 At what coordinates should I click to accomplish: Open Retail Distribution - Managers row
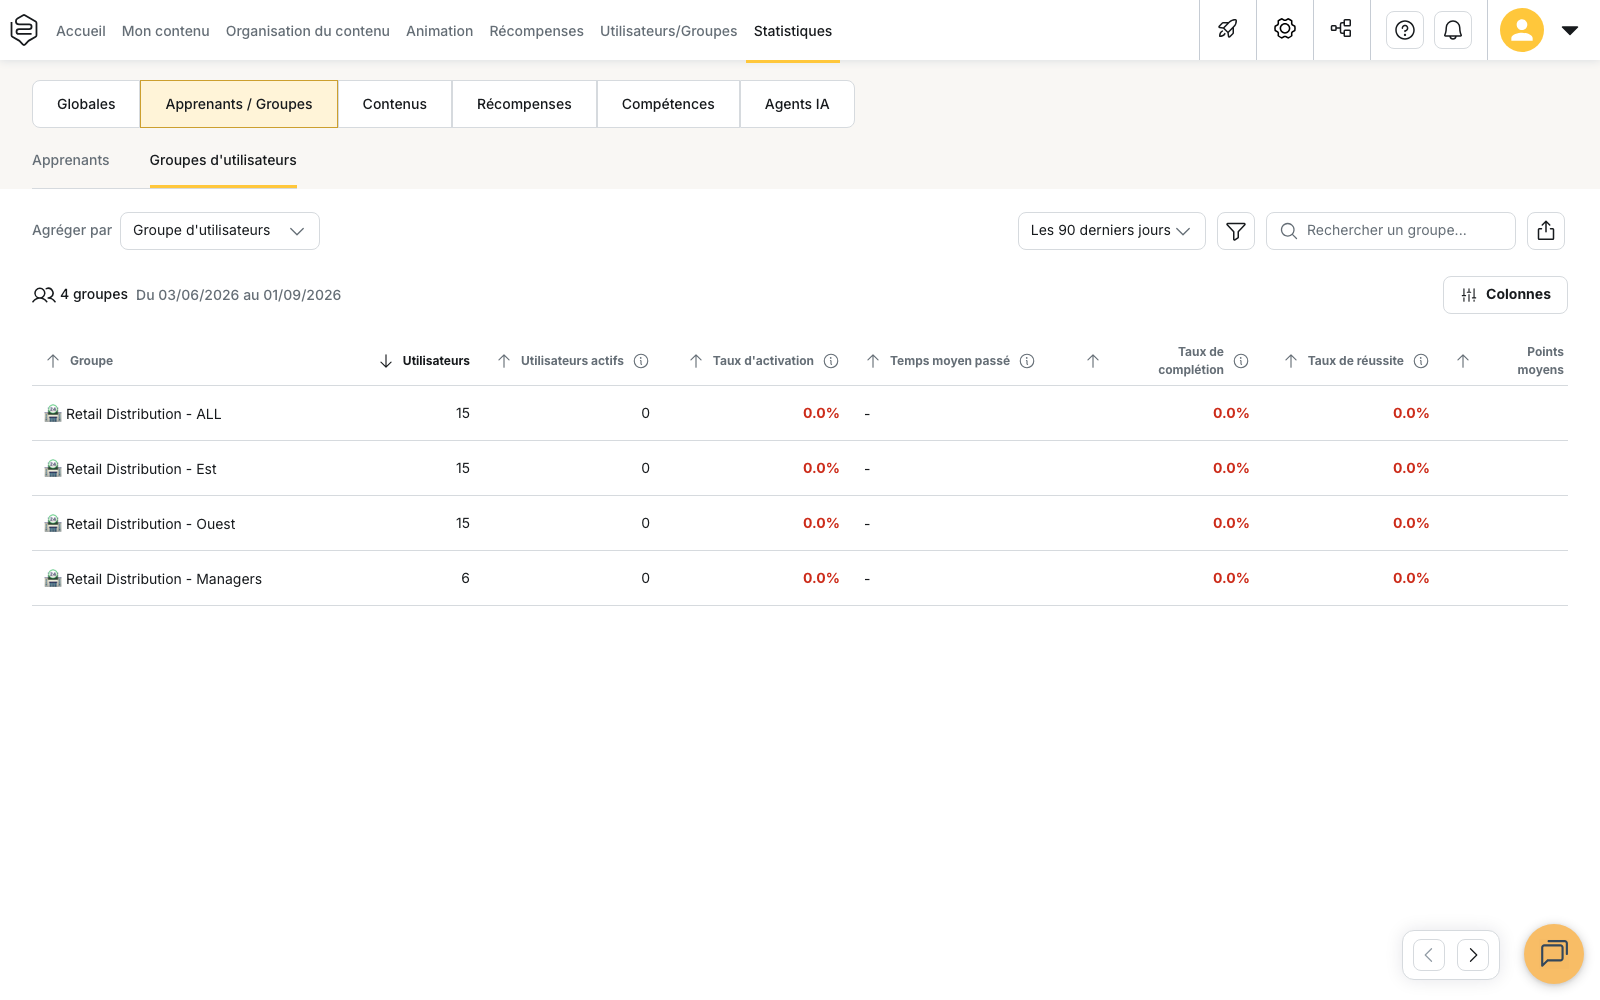[x=800, y=578]
